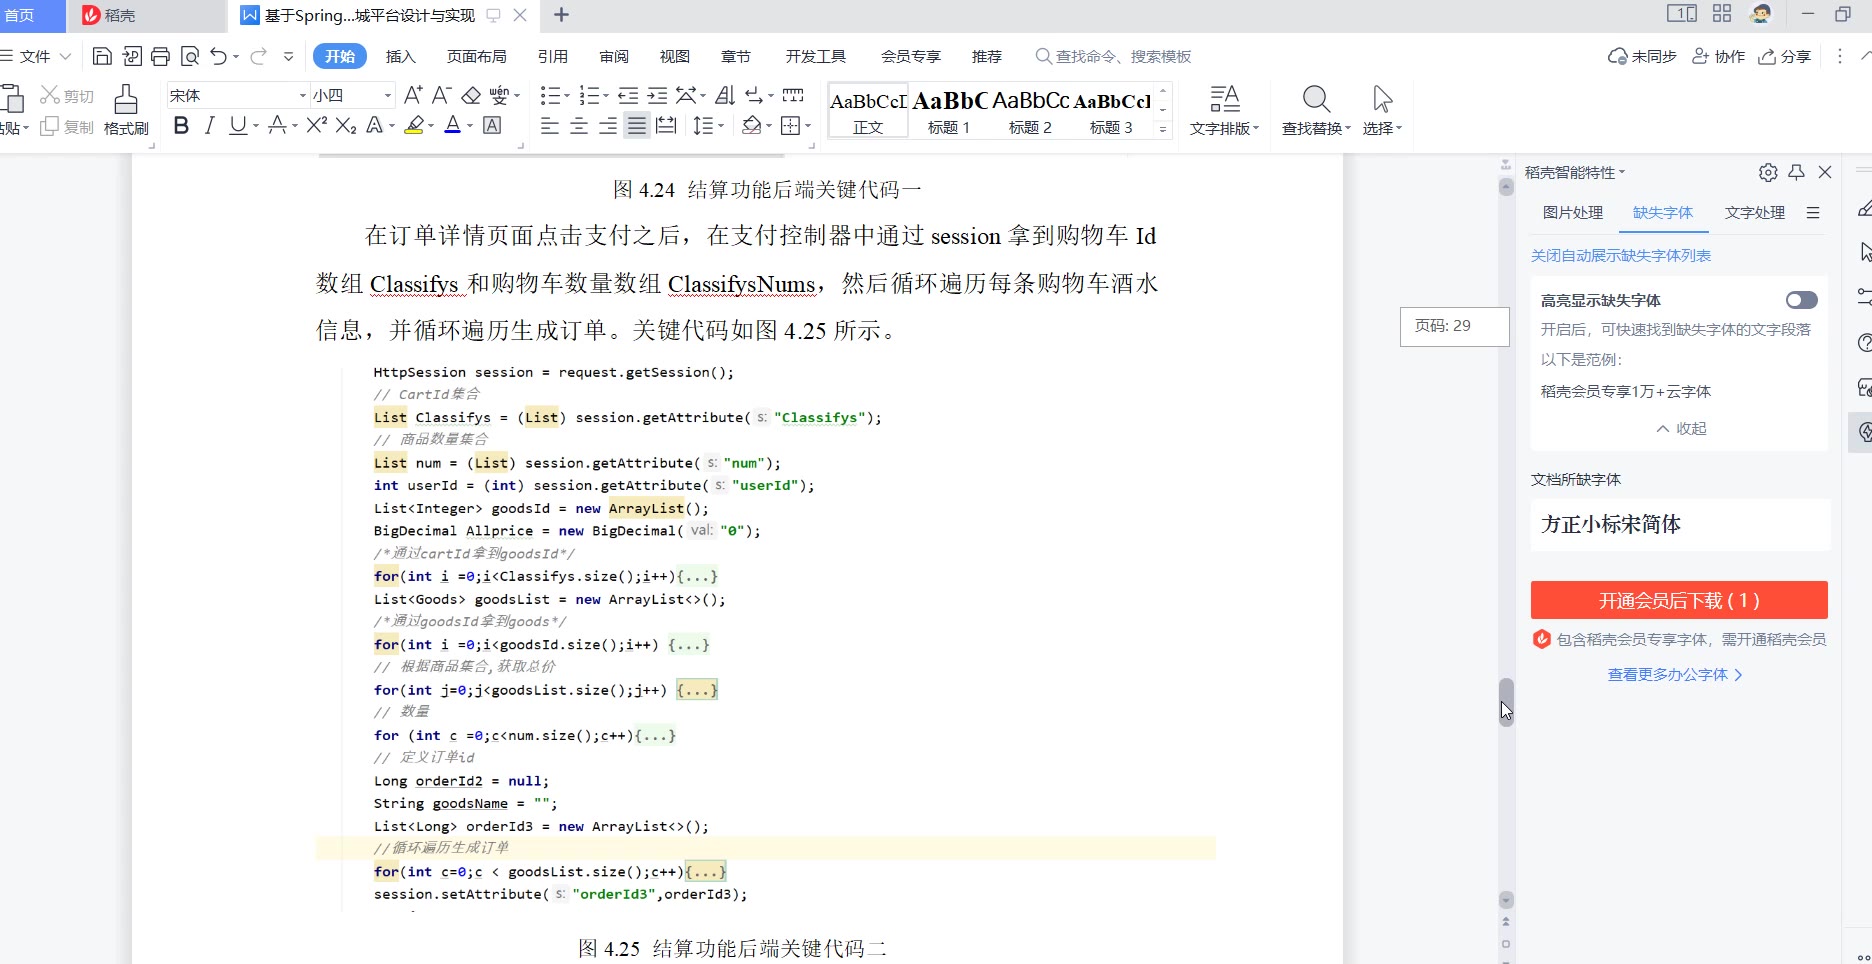The image size is (1872, 964).
Task: Open the 插入 ribbon tab
Action: [x=400, y=57]
